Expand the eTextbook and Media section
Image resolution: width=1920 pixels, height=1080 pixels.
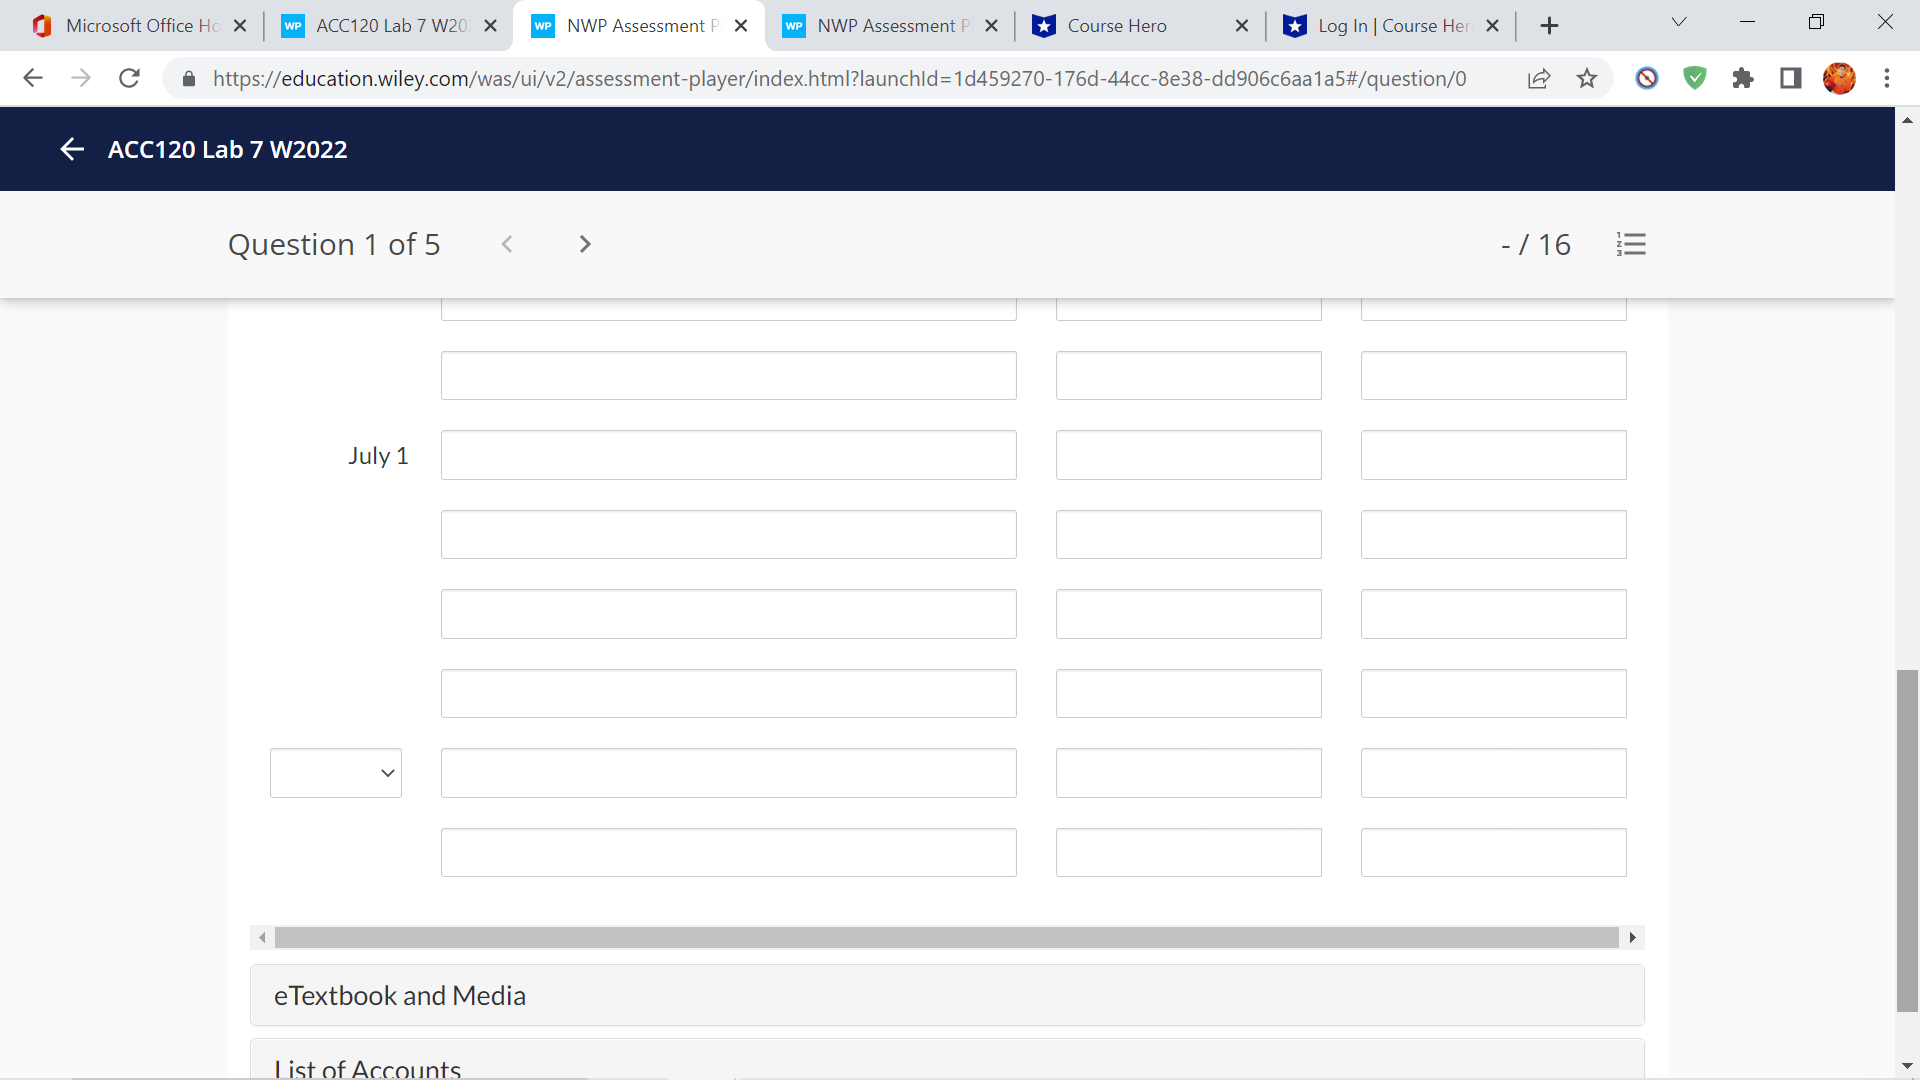399,995
